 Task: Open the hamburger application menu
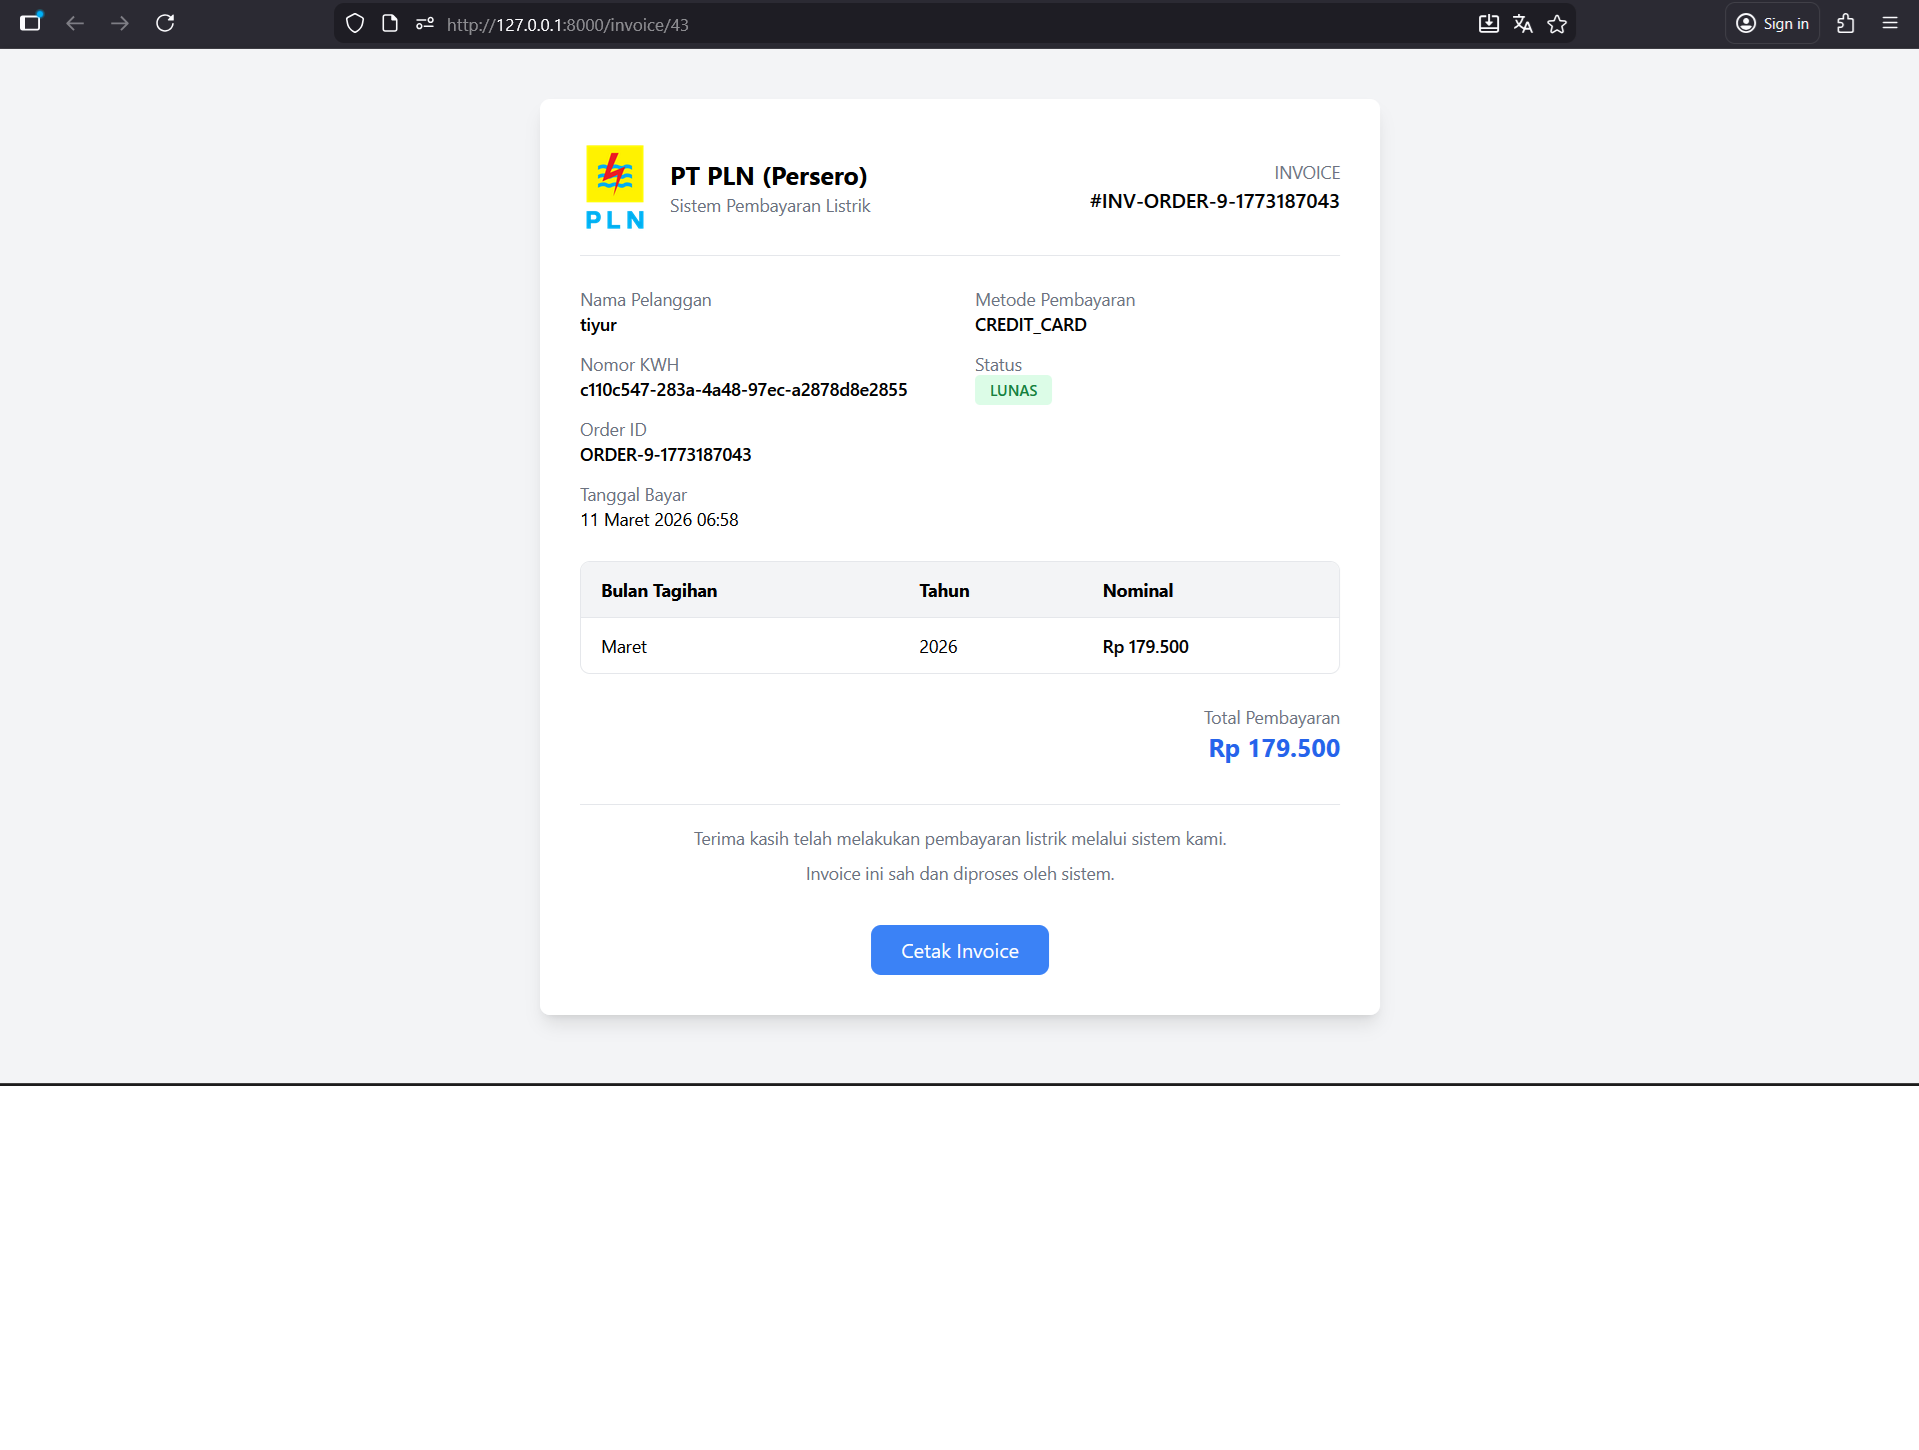coord(1890,23)
